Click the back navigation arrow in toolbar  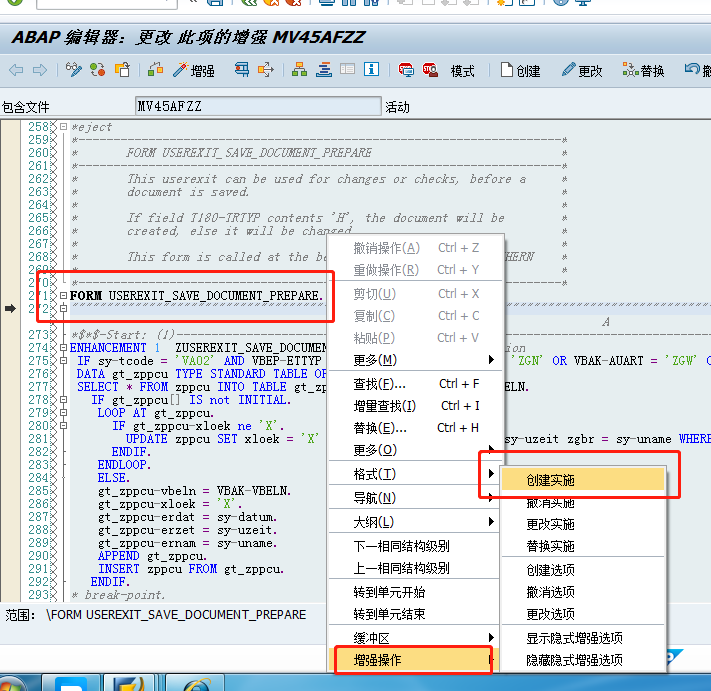[x=15, y=70]
